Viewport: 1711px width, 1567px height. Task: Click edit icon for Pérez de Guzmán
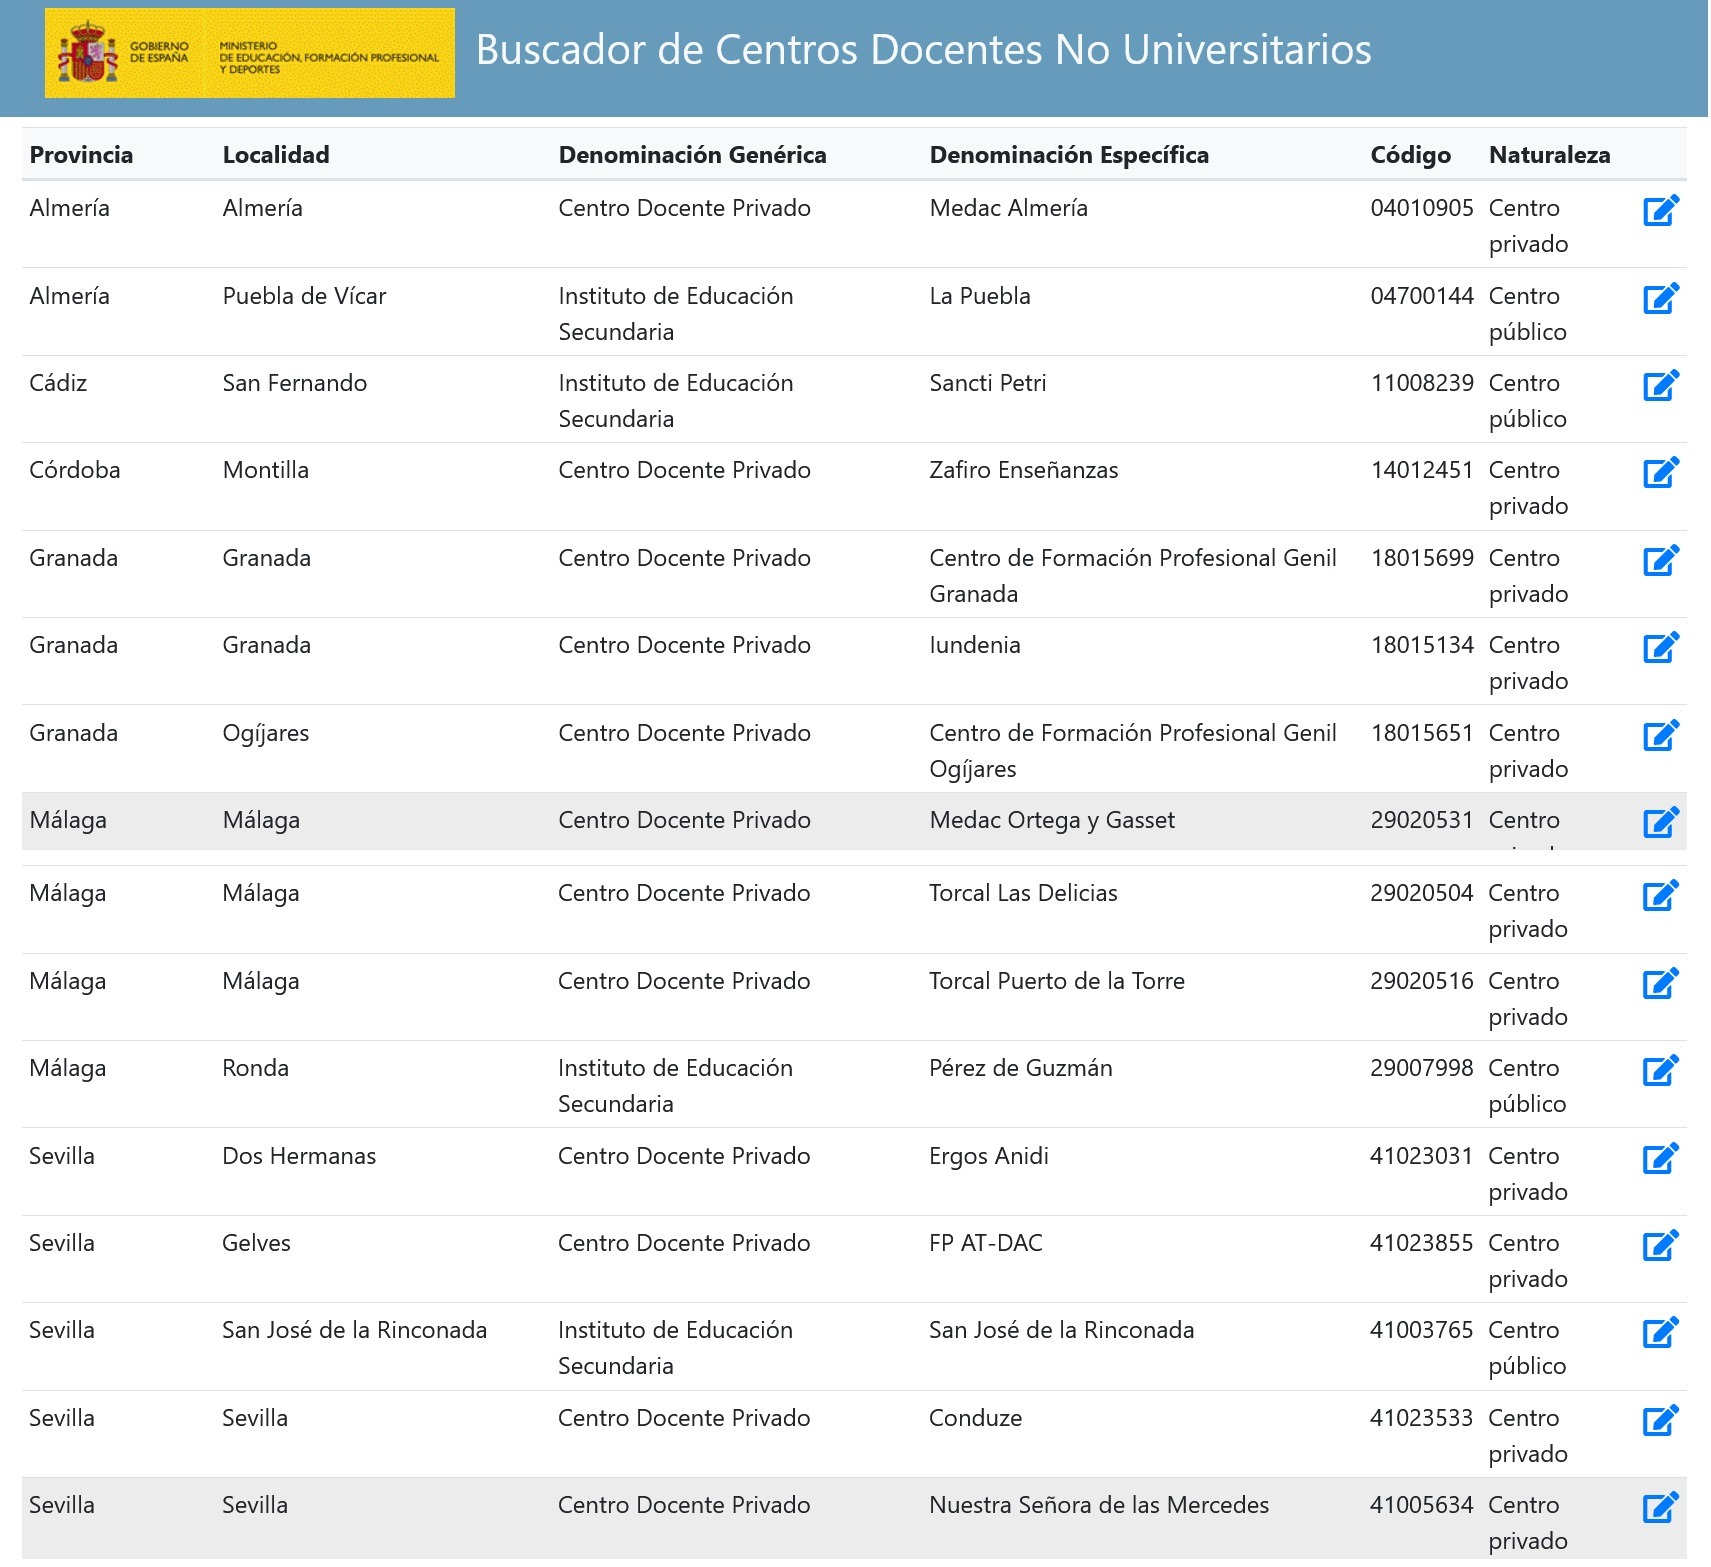1660,1071
